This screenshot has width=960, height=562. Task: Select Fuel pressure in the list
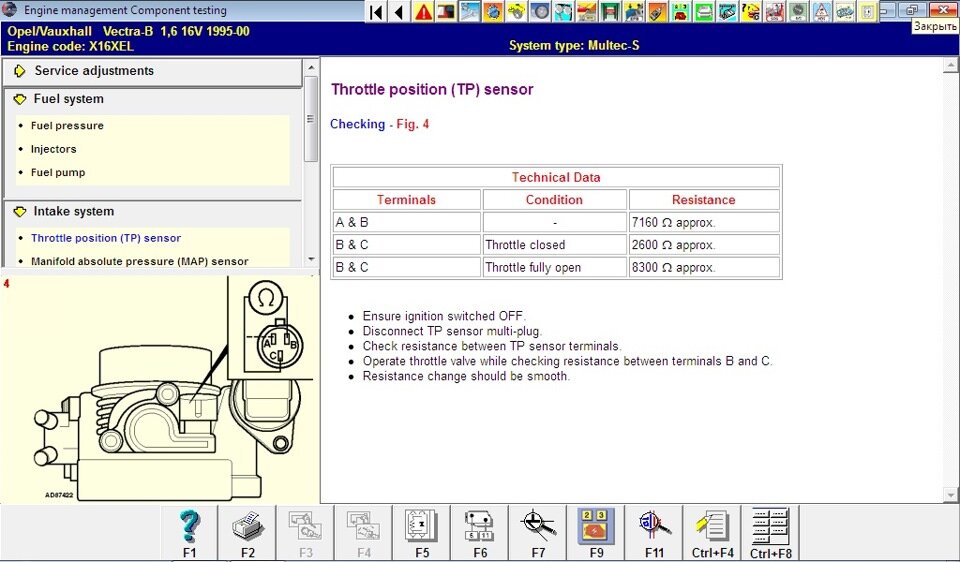(x=67, y=126)
